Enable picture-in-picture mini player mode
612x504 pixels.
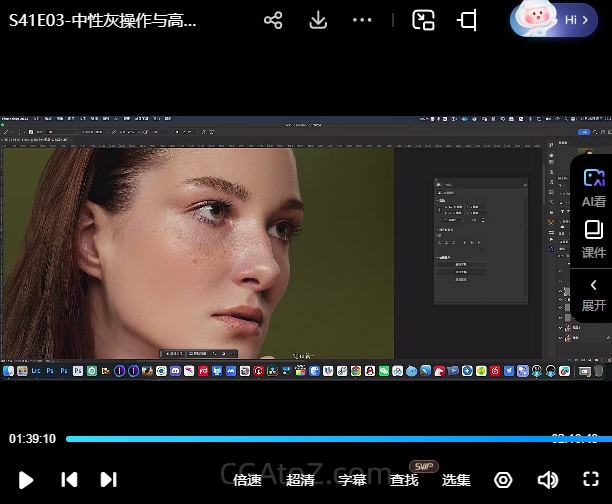pyautogui.click(x=424, y=21)
